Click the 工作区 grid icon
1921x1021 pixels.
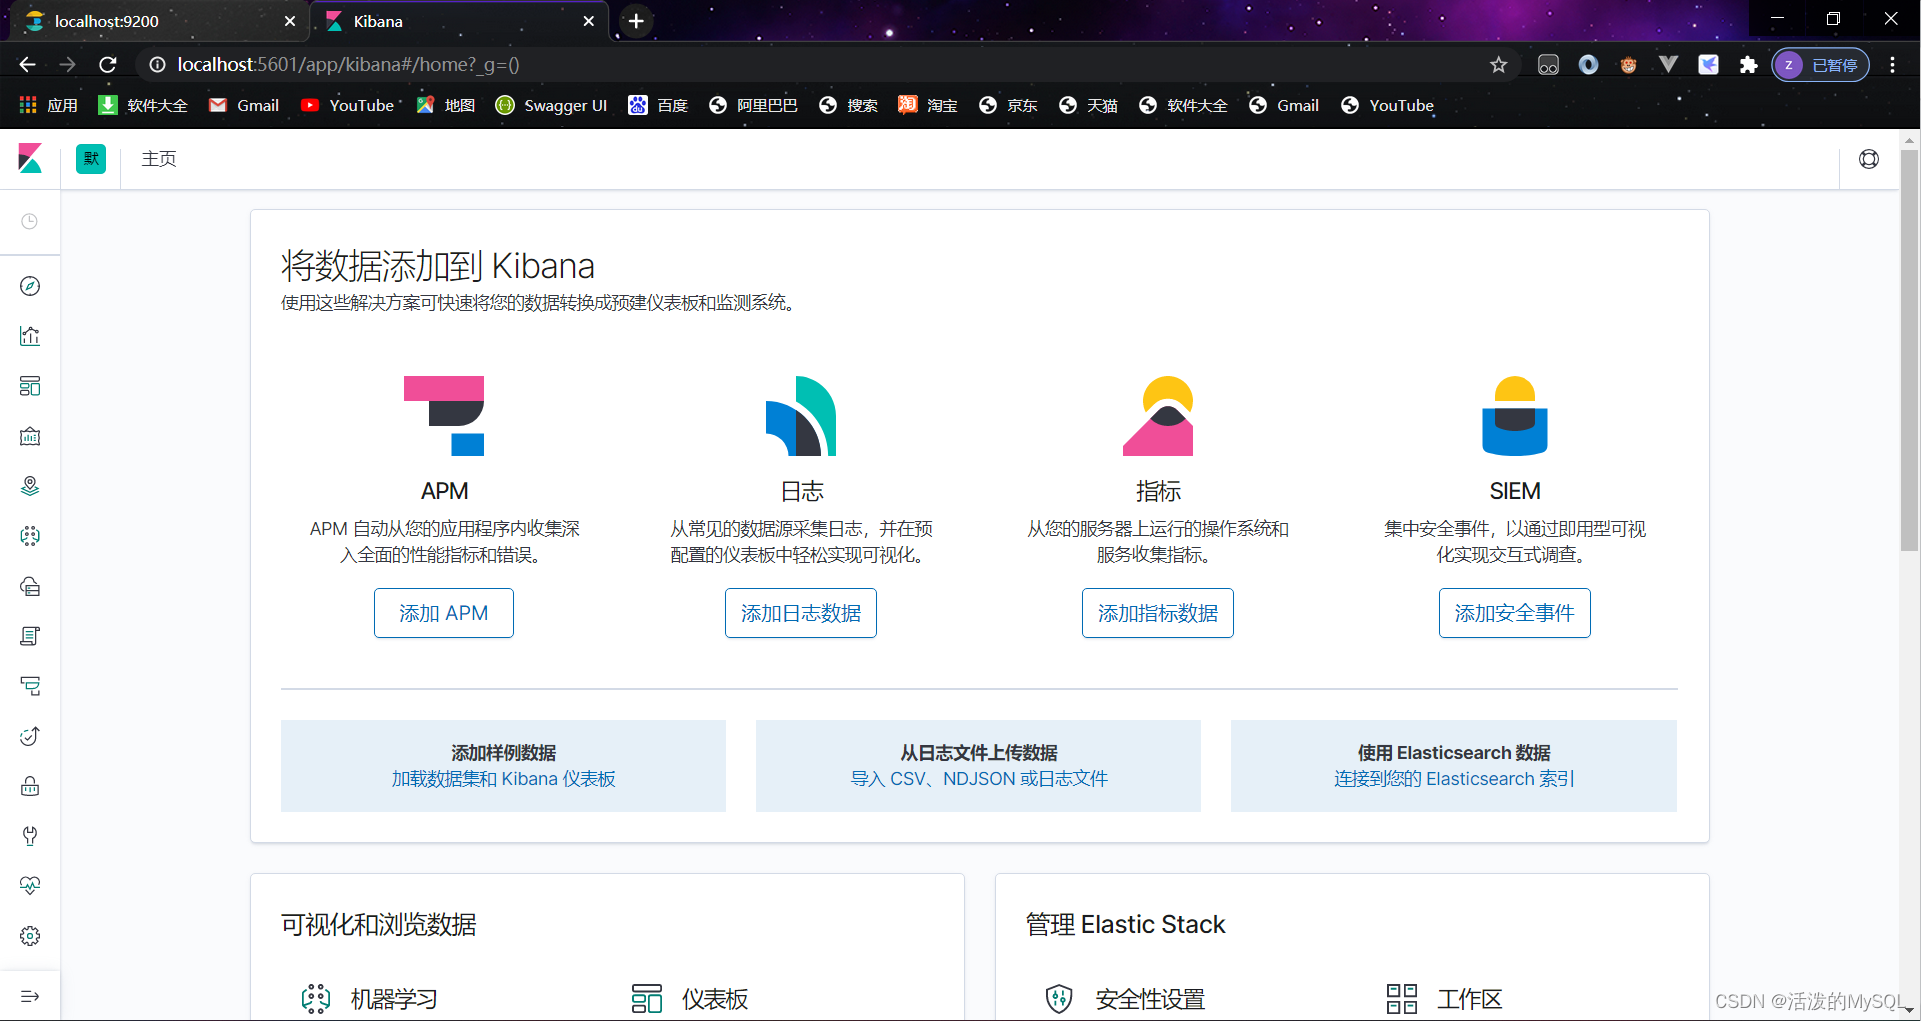[1402, 998]
